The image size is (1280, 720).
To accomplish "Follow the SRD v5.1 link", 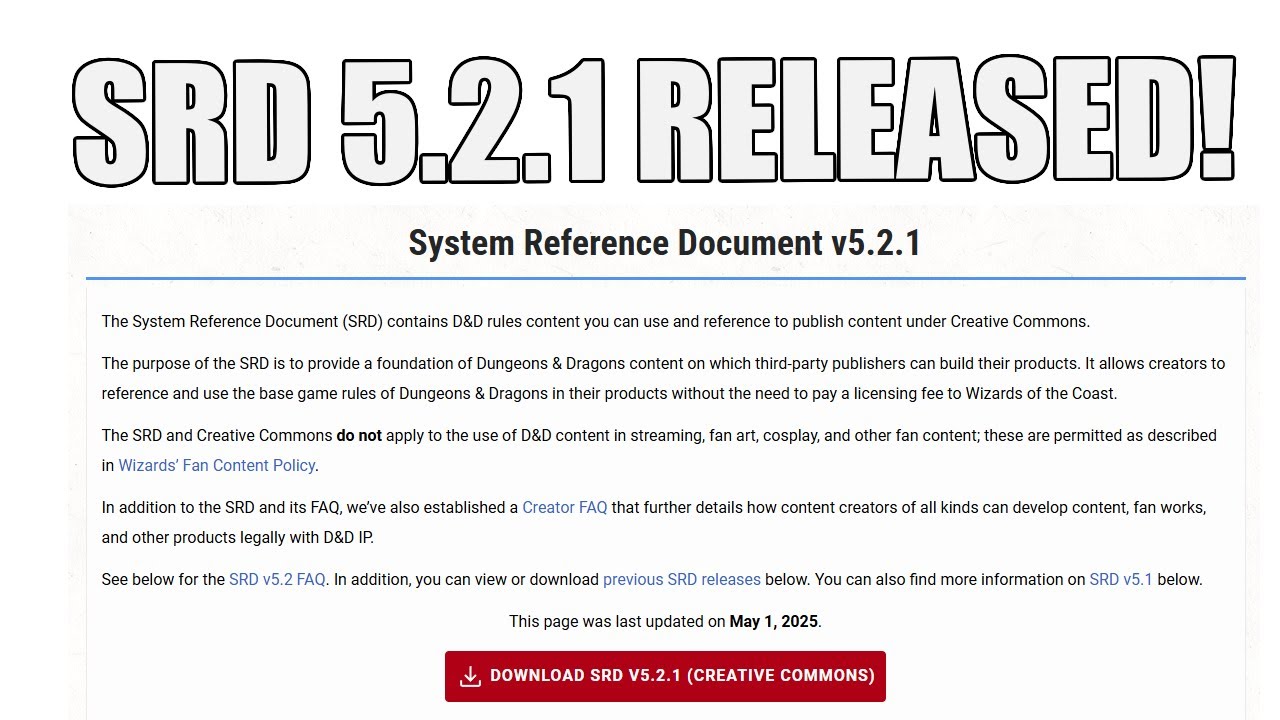I will pyautogui.click(x=1121, y=579).
